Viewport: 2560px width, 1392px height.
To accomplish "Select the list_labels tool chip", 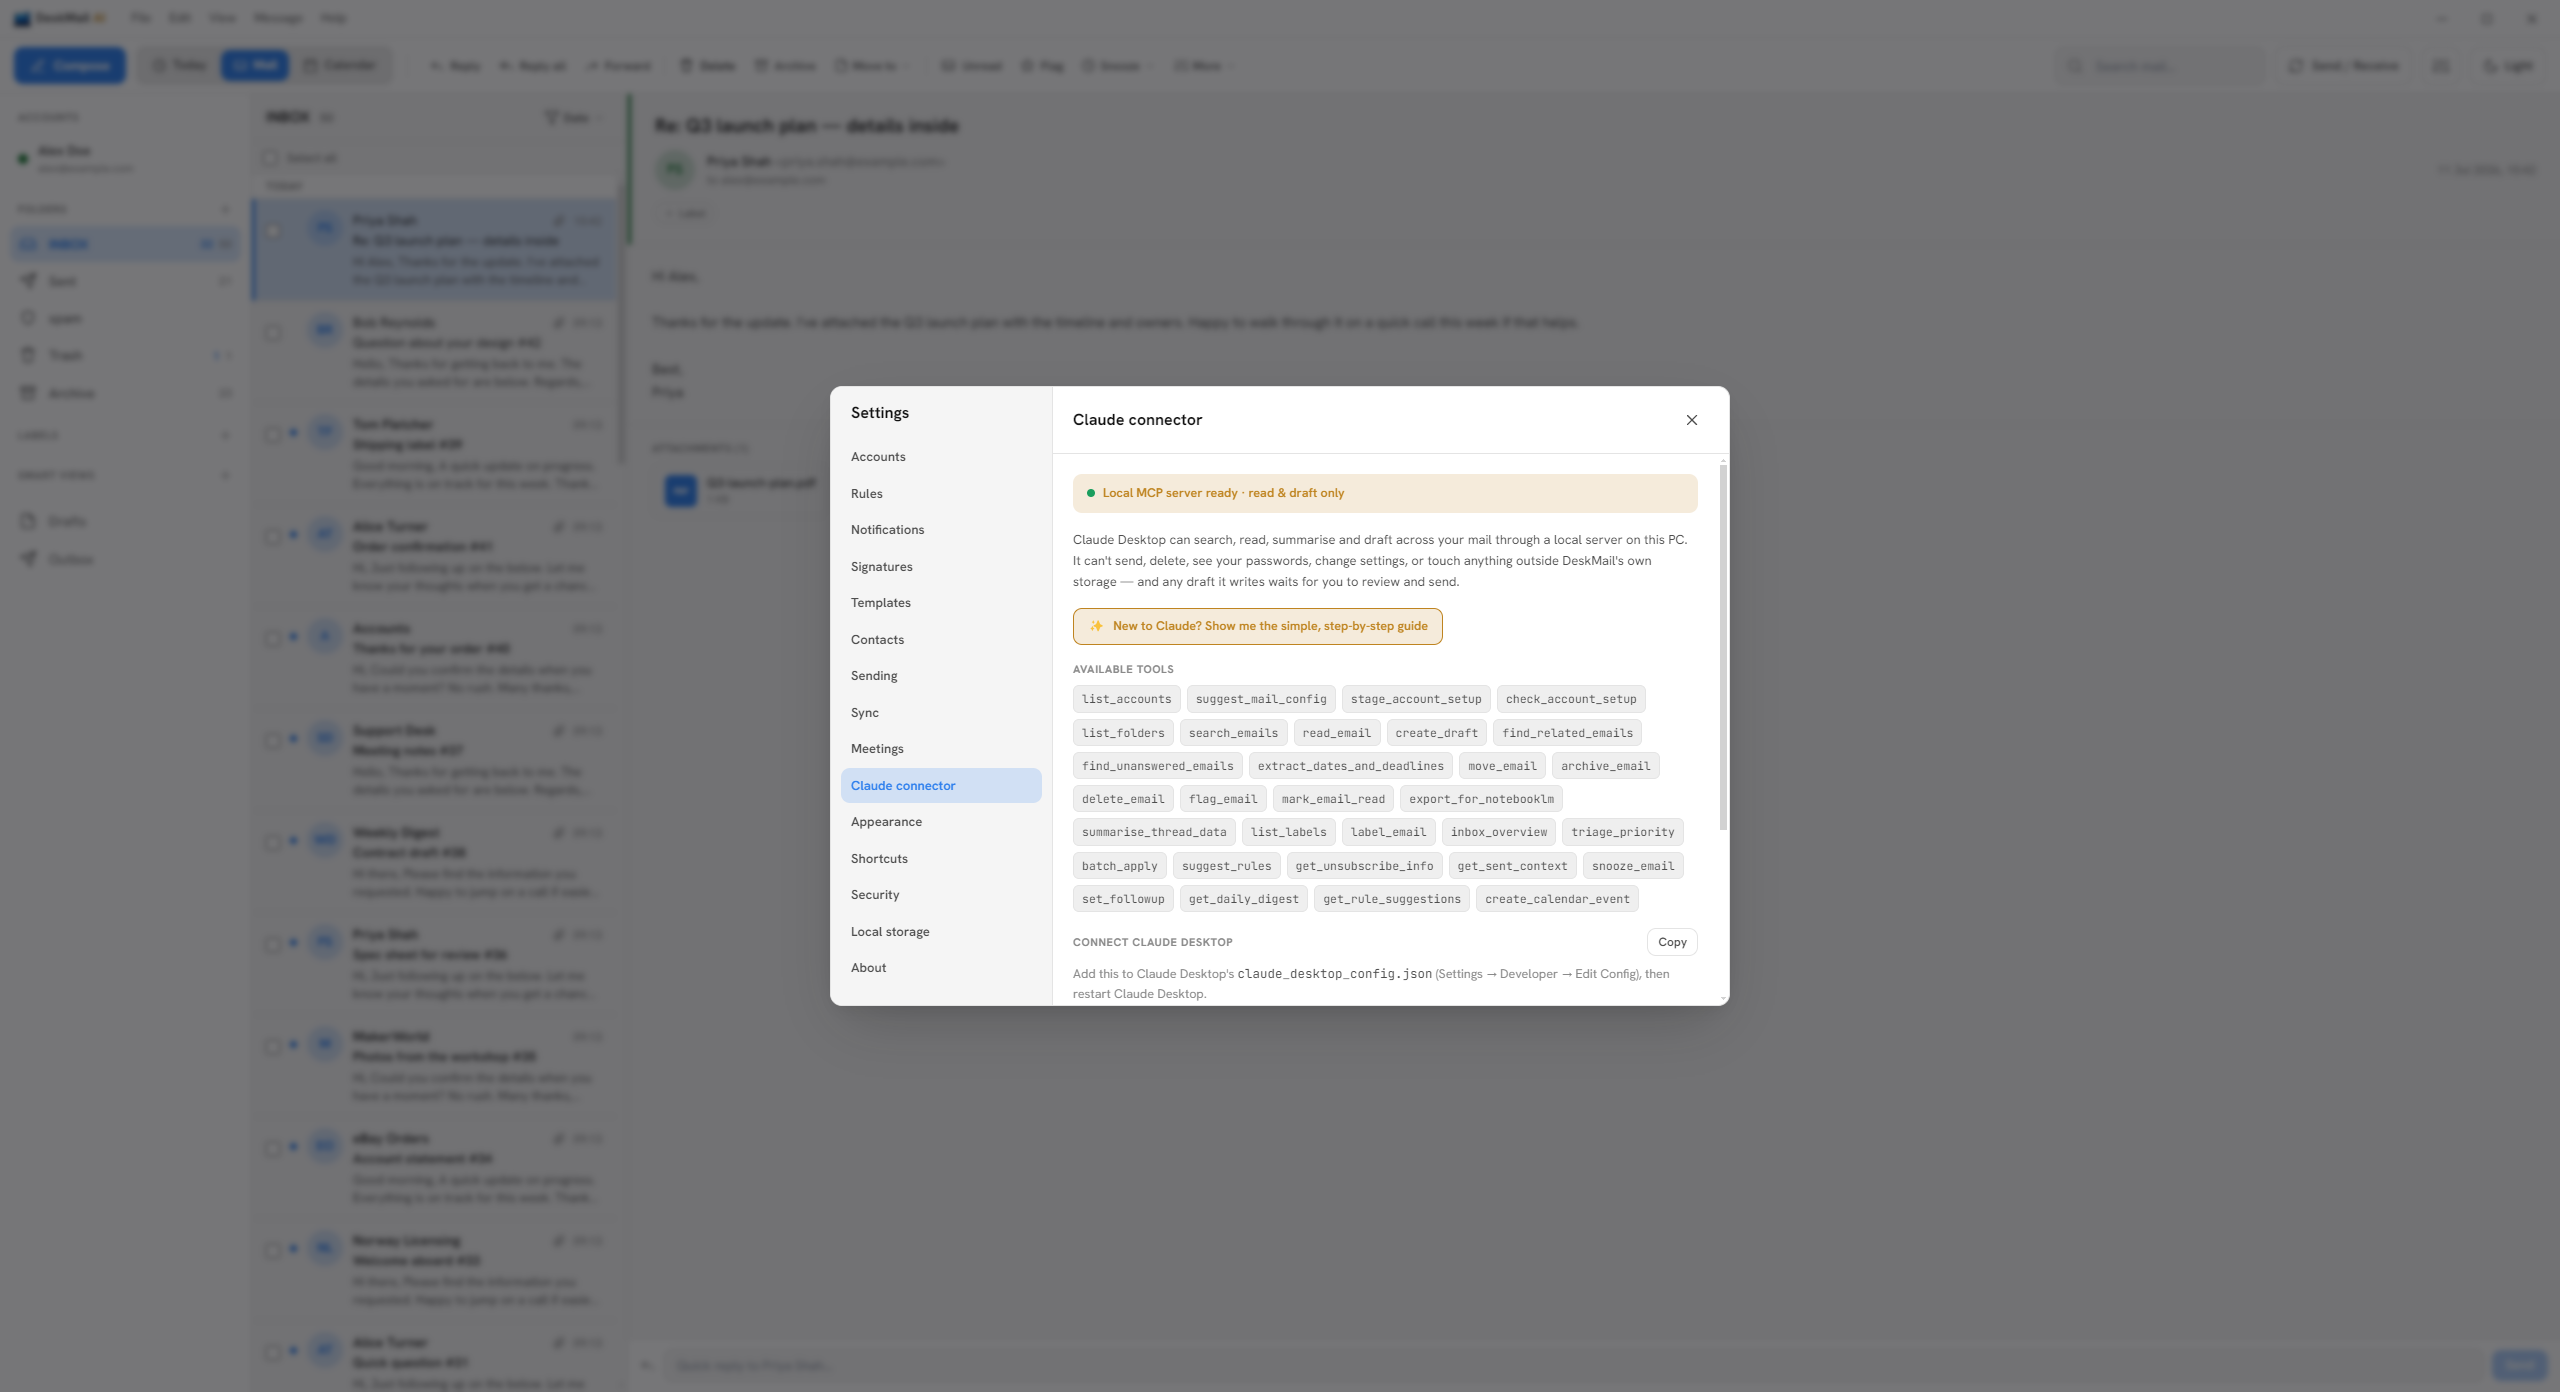I will 1288,832.
